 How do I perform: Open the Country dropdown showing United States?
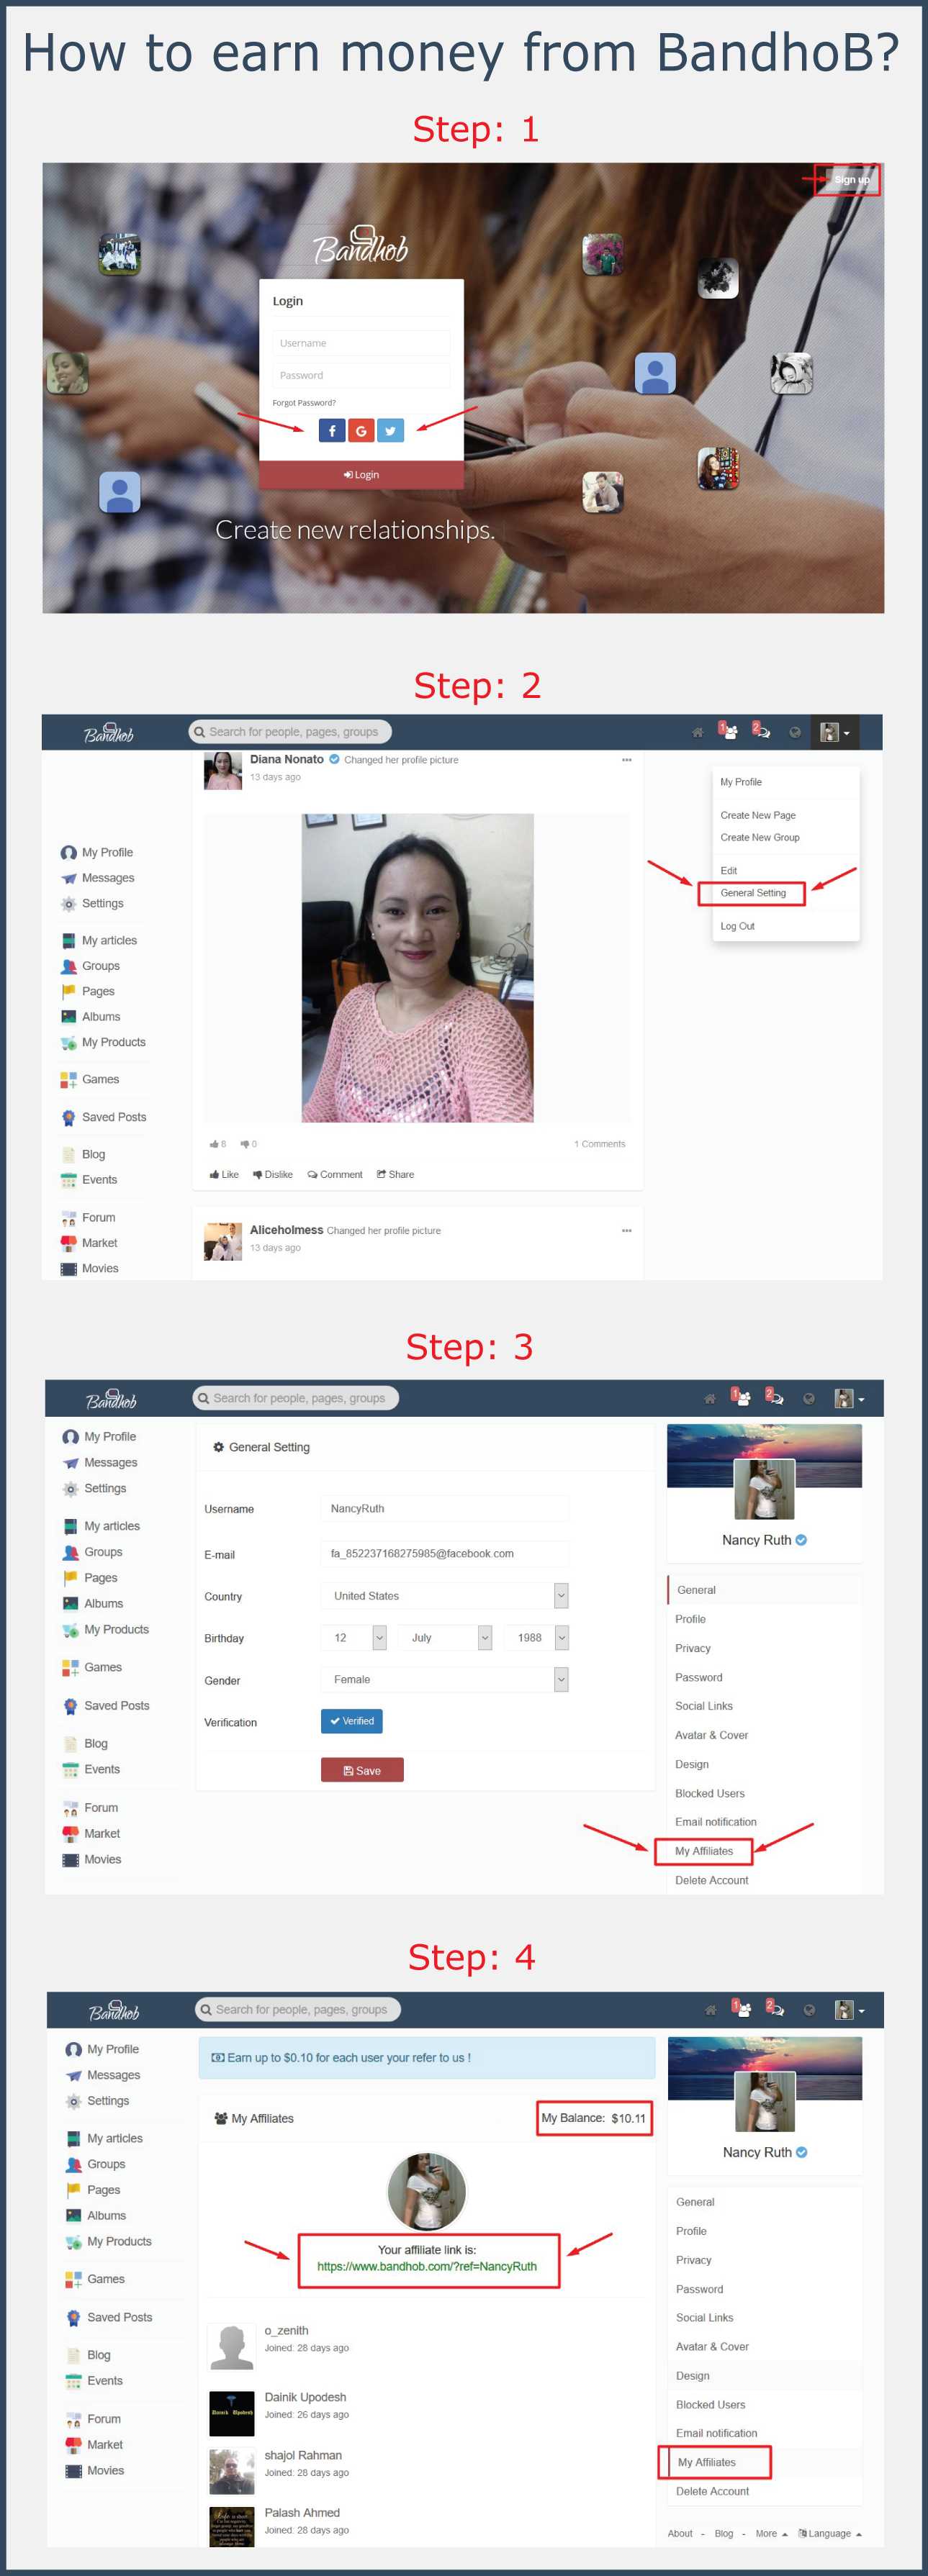coord(444,1595)
